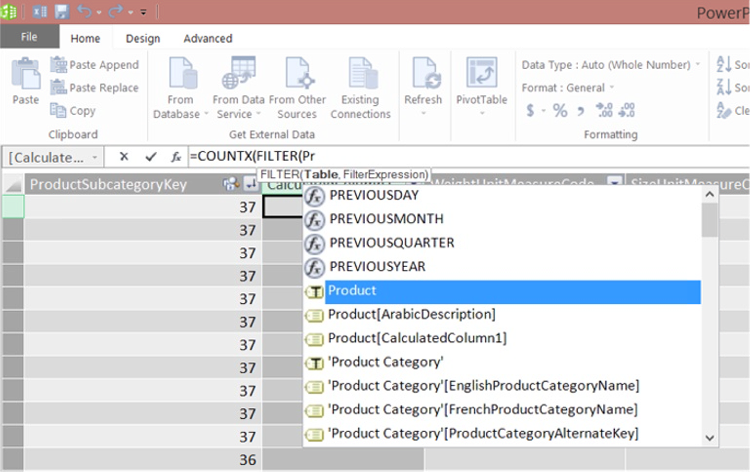Open the Advanced tab
The width and height of the screenshot is (750, 472).
207,38
